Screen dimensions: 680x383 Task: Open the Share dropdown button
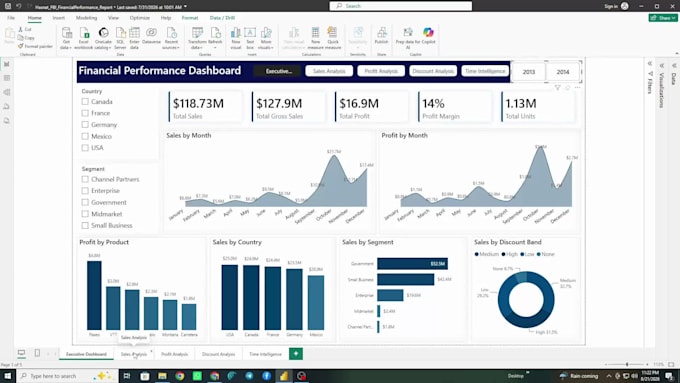point(663,18)
